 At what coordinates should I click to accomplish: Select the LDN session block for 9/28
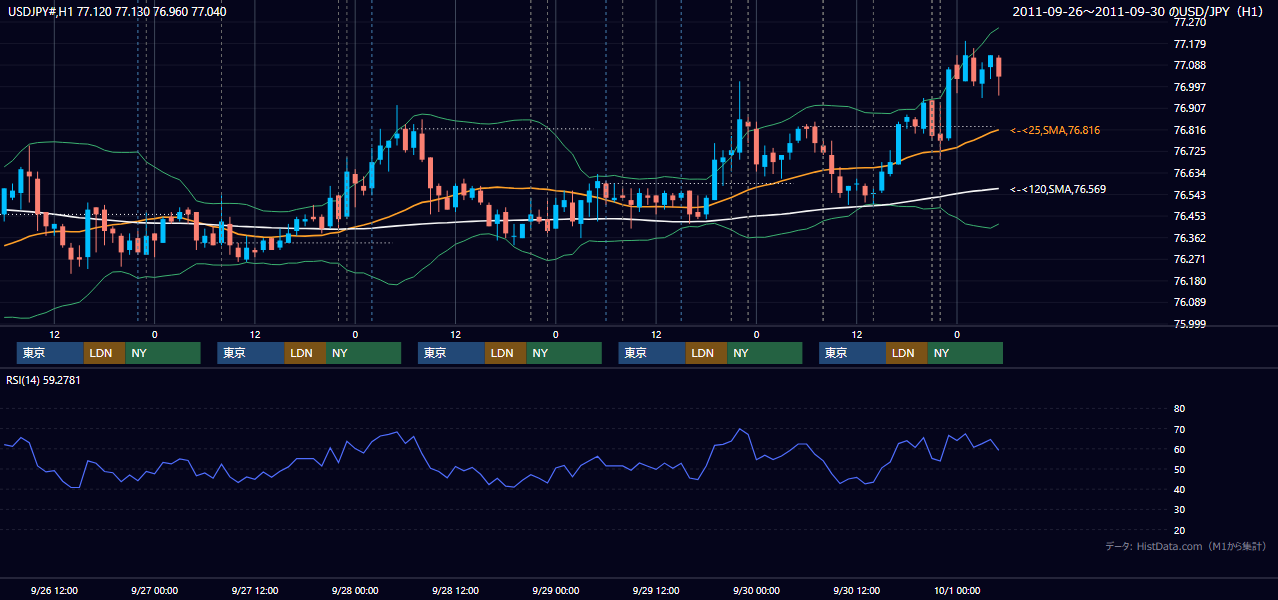[x=506, y=353]
